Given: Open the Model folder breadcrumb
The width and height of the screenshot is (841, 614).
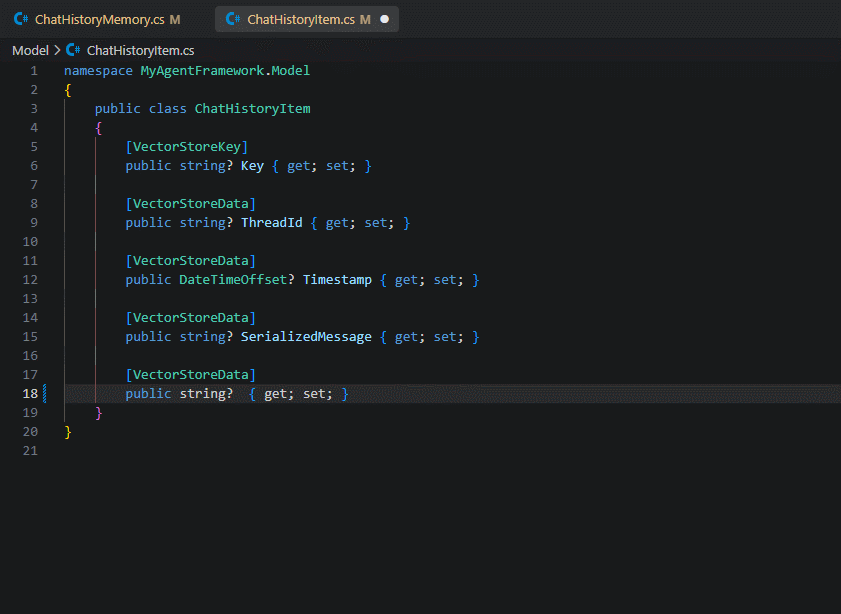Looking at the screenshot, I should [30, 50].
